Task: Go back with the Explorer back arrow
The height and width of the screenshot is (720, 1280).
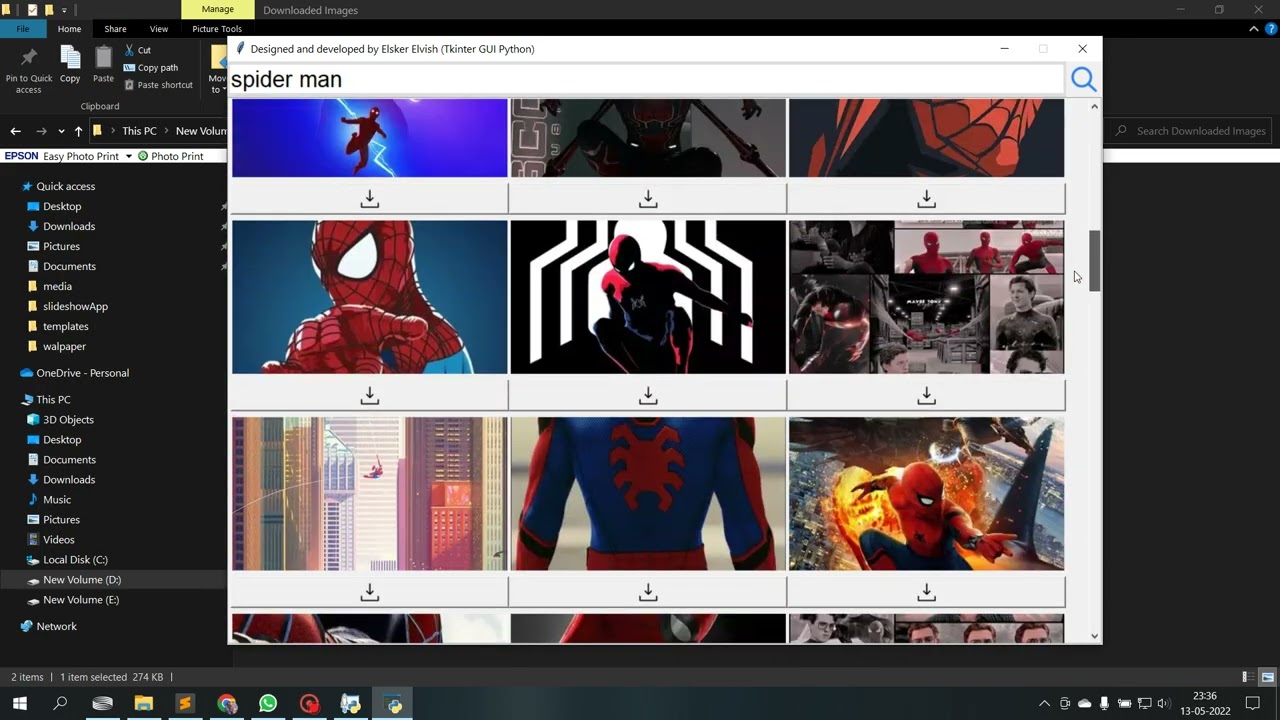Action: (x=15, y=131)
